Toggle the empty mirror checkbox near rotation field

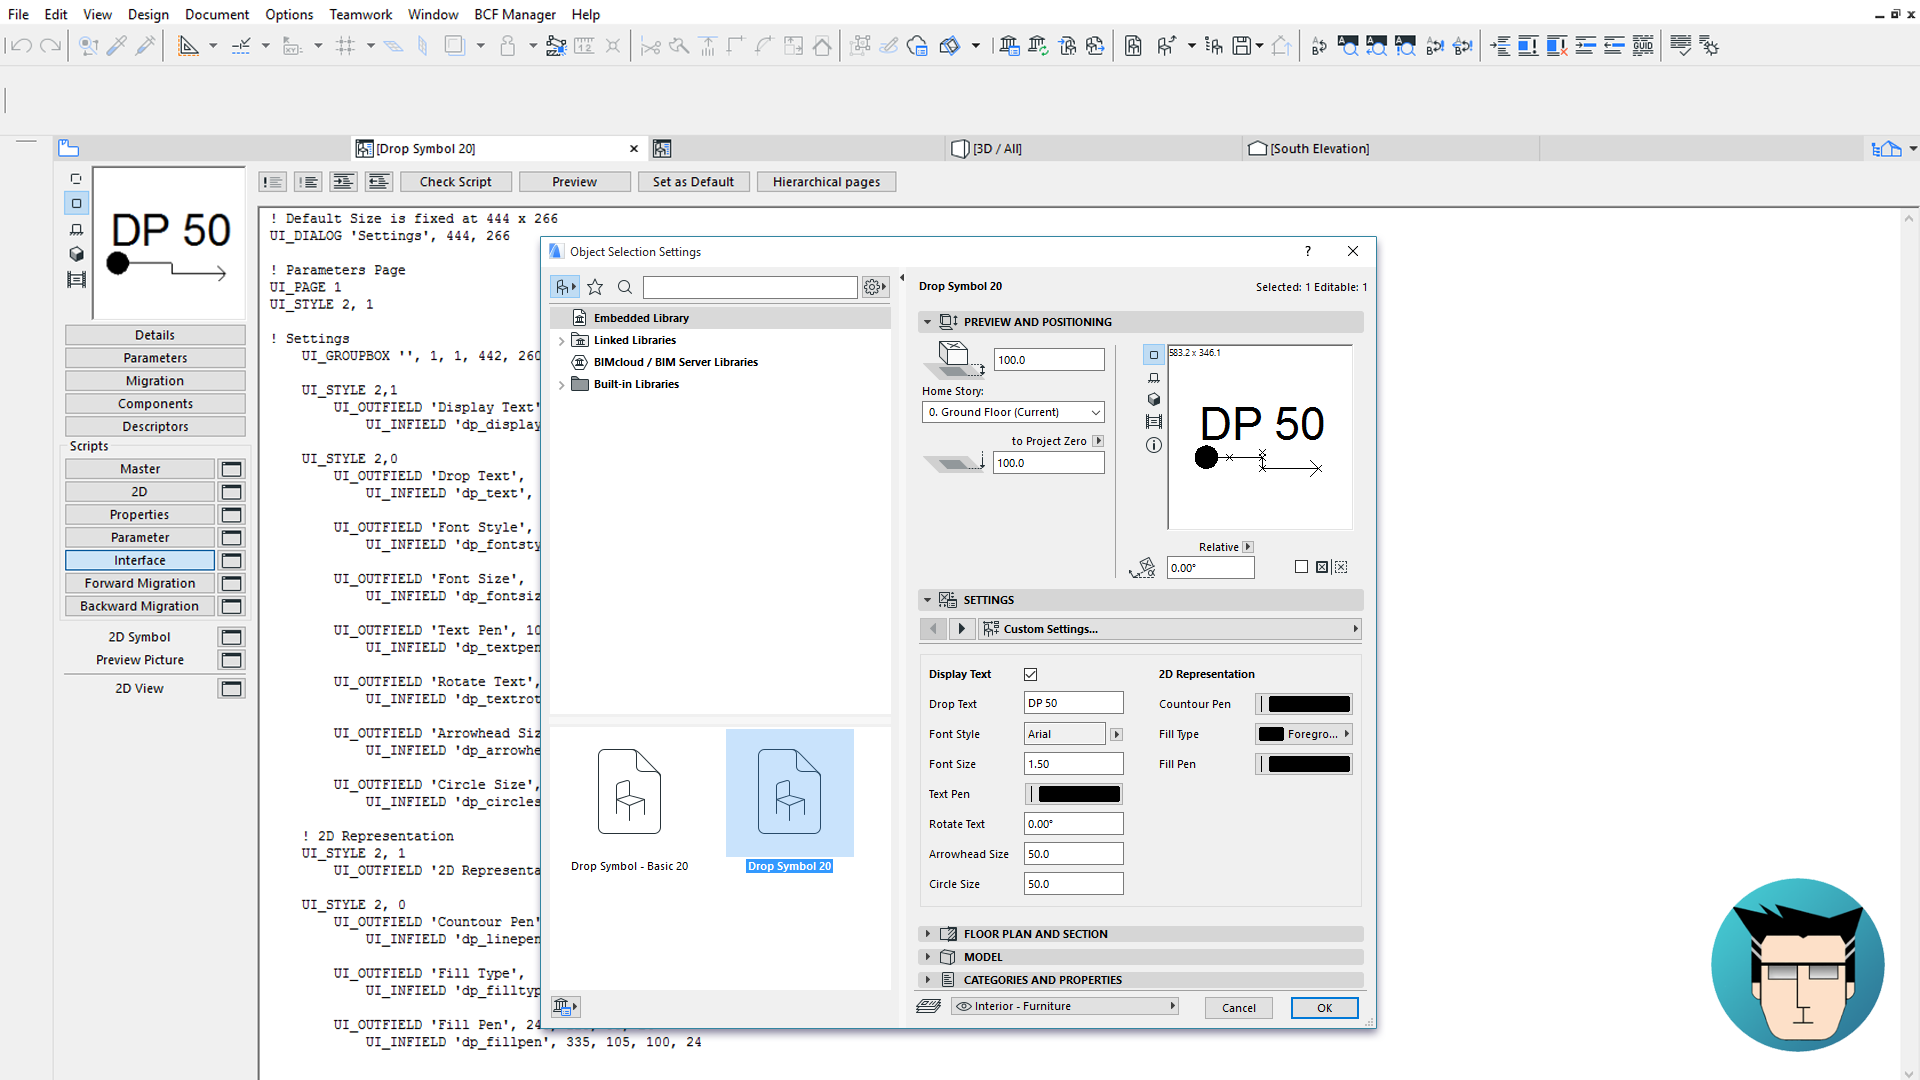pyautogui.click(x=1301, y=567)
